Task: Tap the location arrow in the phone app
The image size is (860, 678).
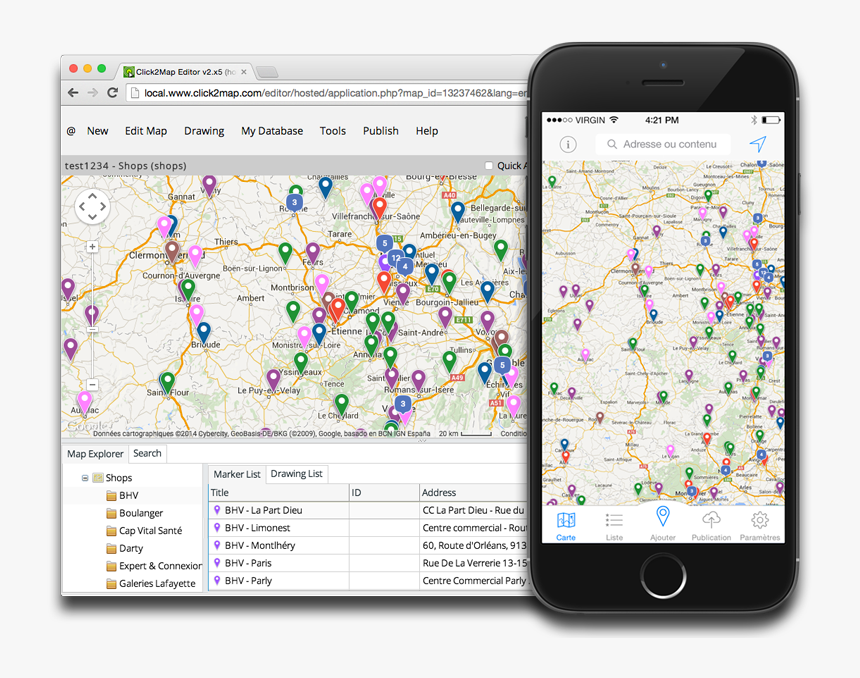Action: tap(757, 144)
